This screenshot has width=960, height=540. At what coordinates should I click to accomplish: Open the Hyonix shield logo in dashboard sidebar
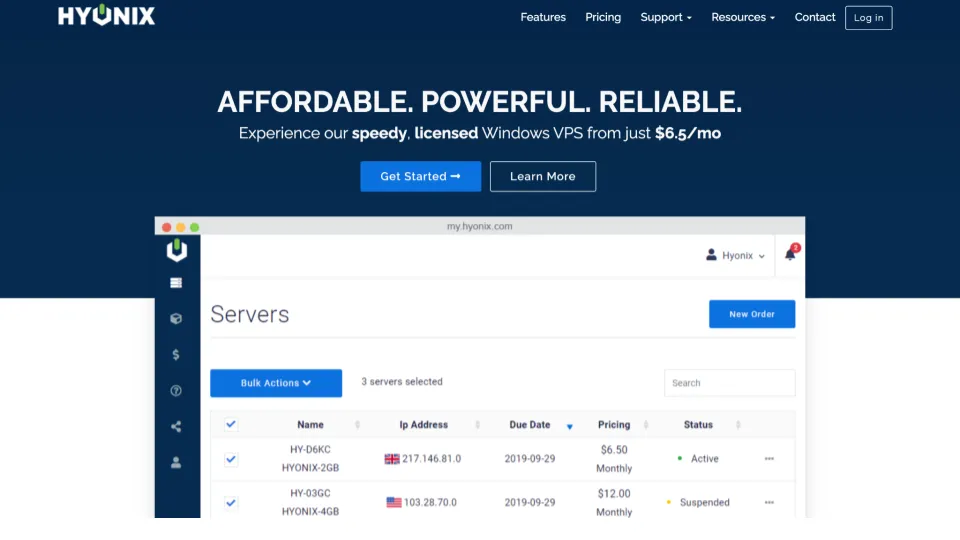[177, 250]
